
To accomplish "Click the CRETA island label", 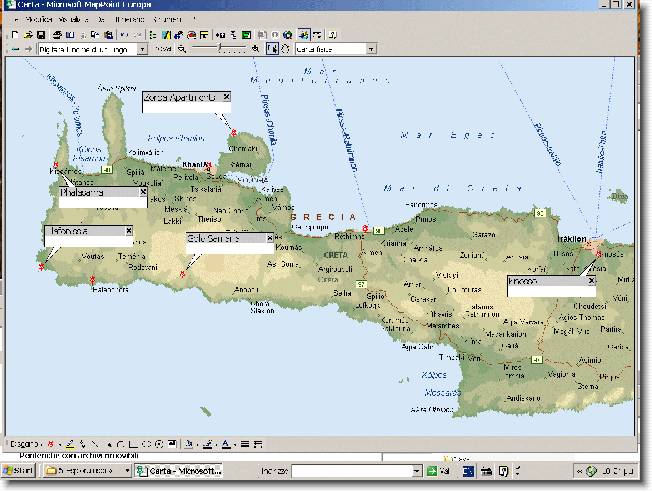I will (x=335, y=255).
